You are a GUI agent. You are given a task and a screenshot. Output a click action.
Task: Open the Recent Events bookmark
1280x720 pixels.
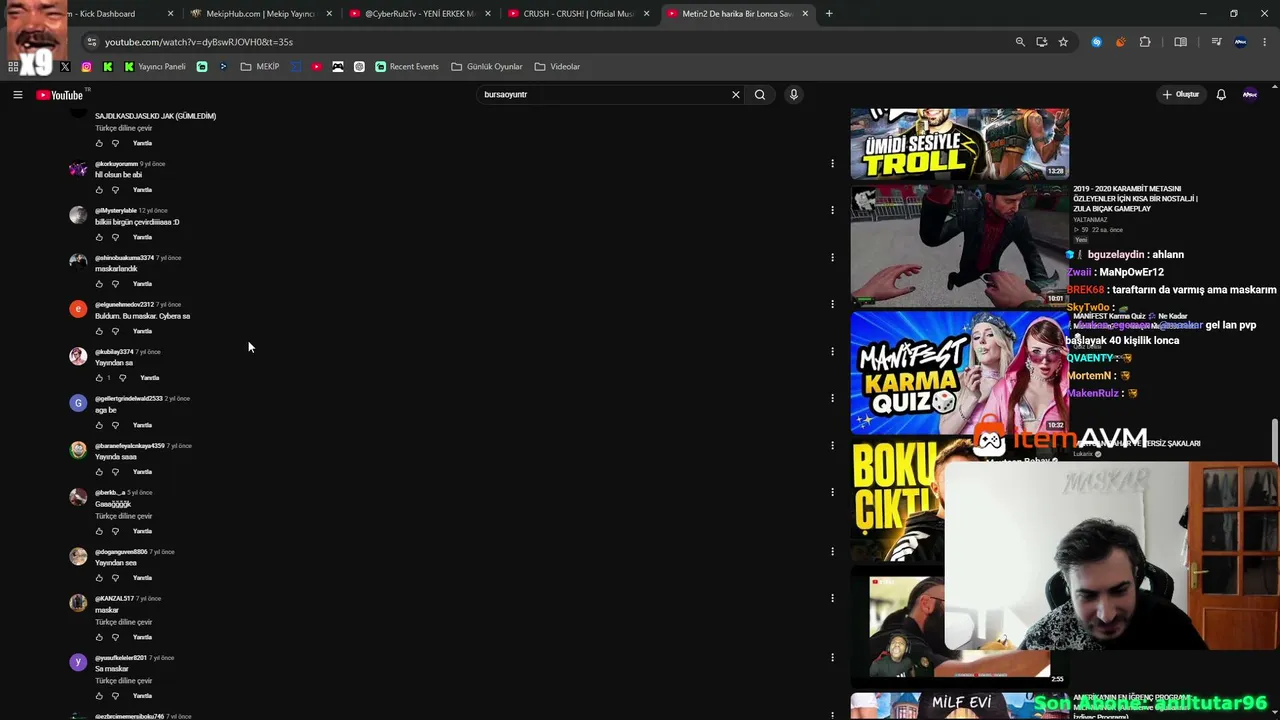pos(407,67)
